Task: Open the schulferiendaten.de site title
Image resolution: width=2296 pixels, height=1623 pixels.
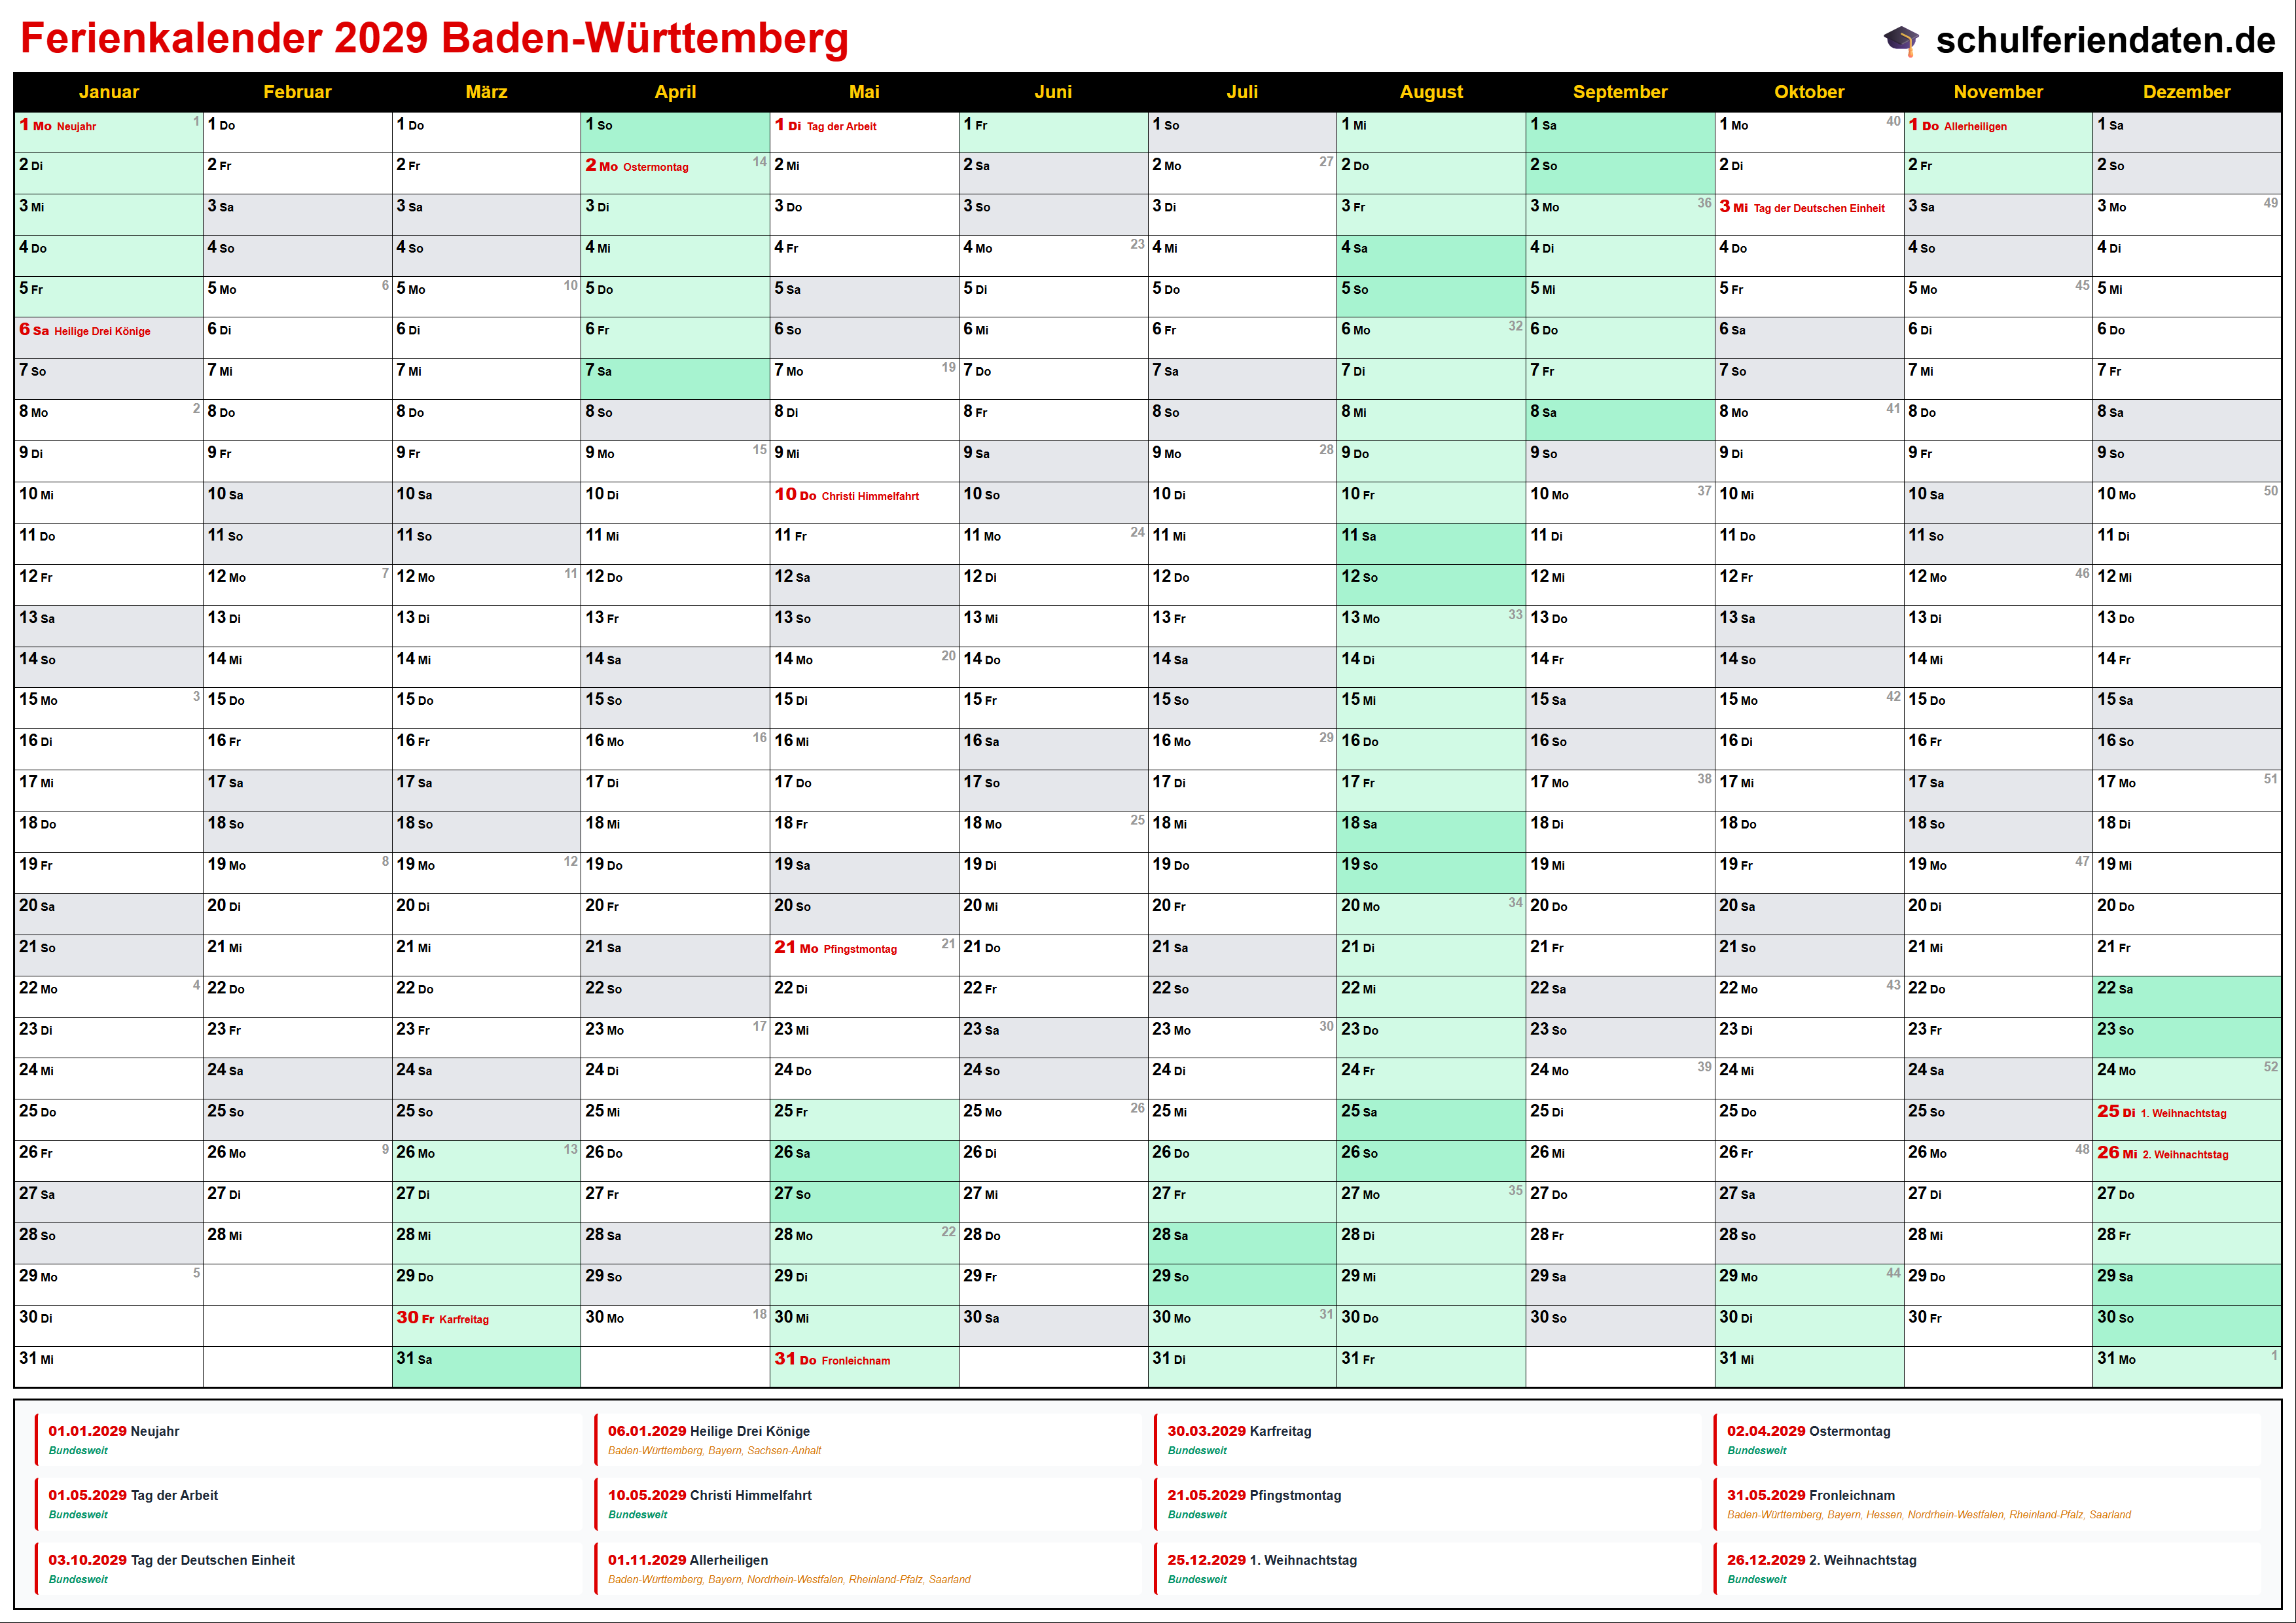Action: pyautogui.click(x=2105, y=40)
